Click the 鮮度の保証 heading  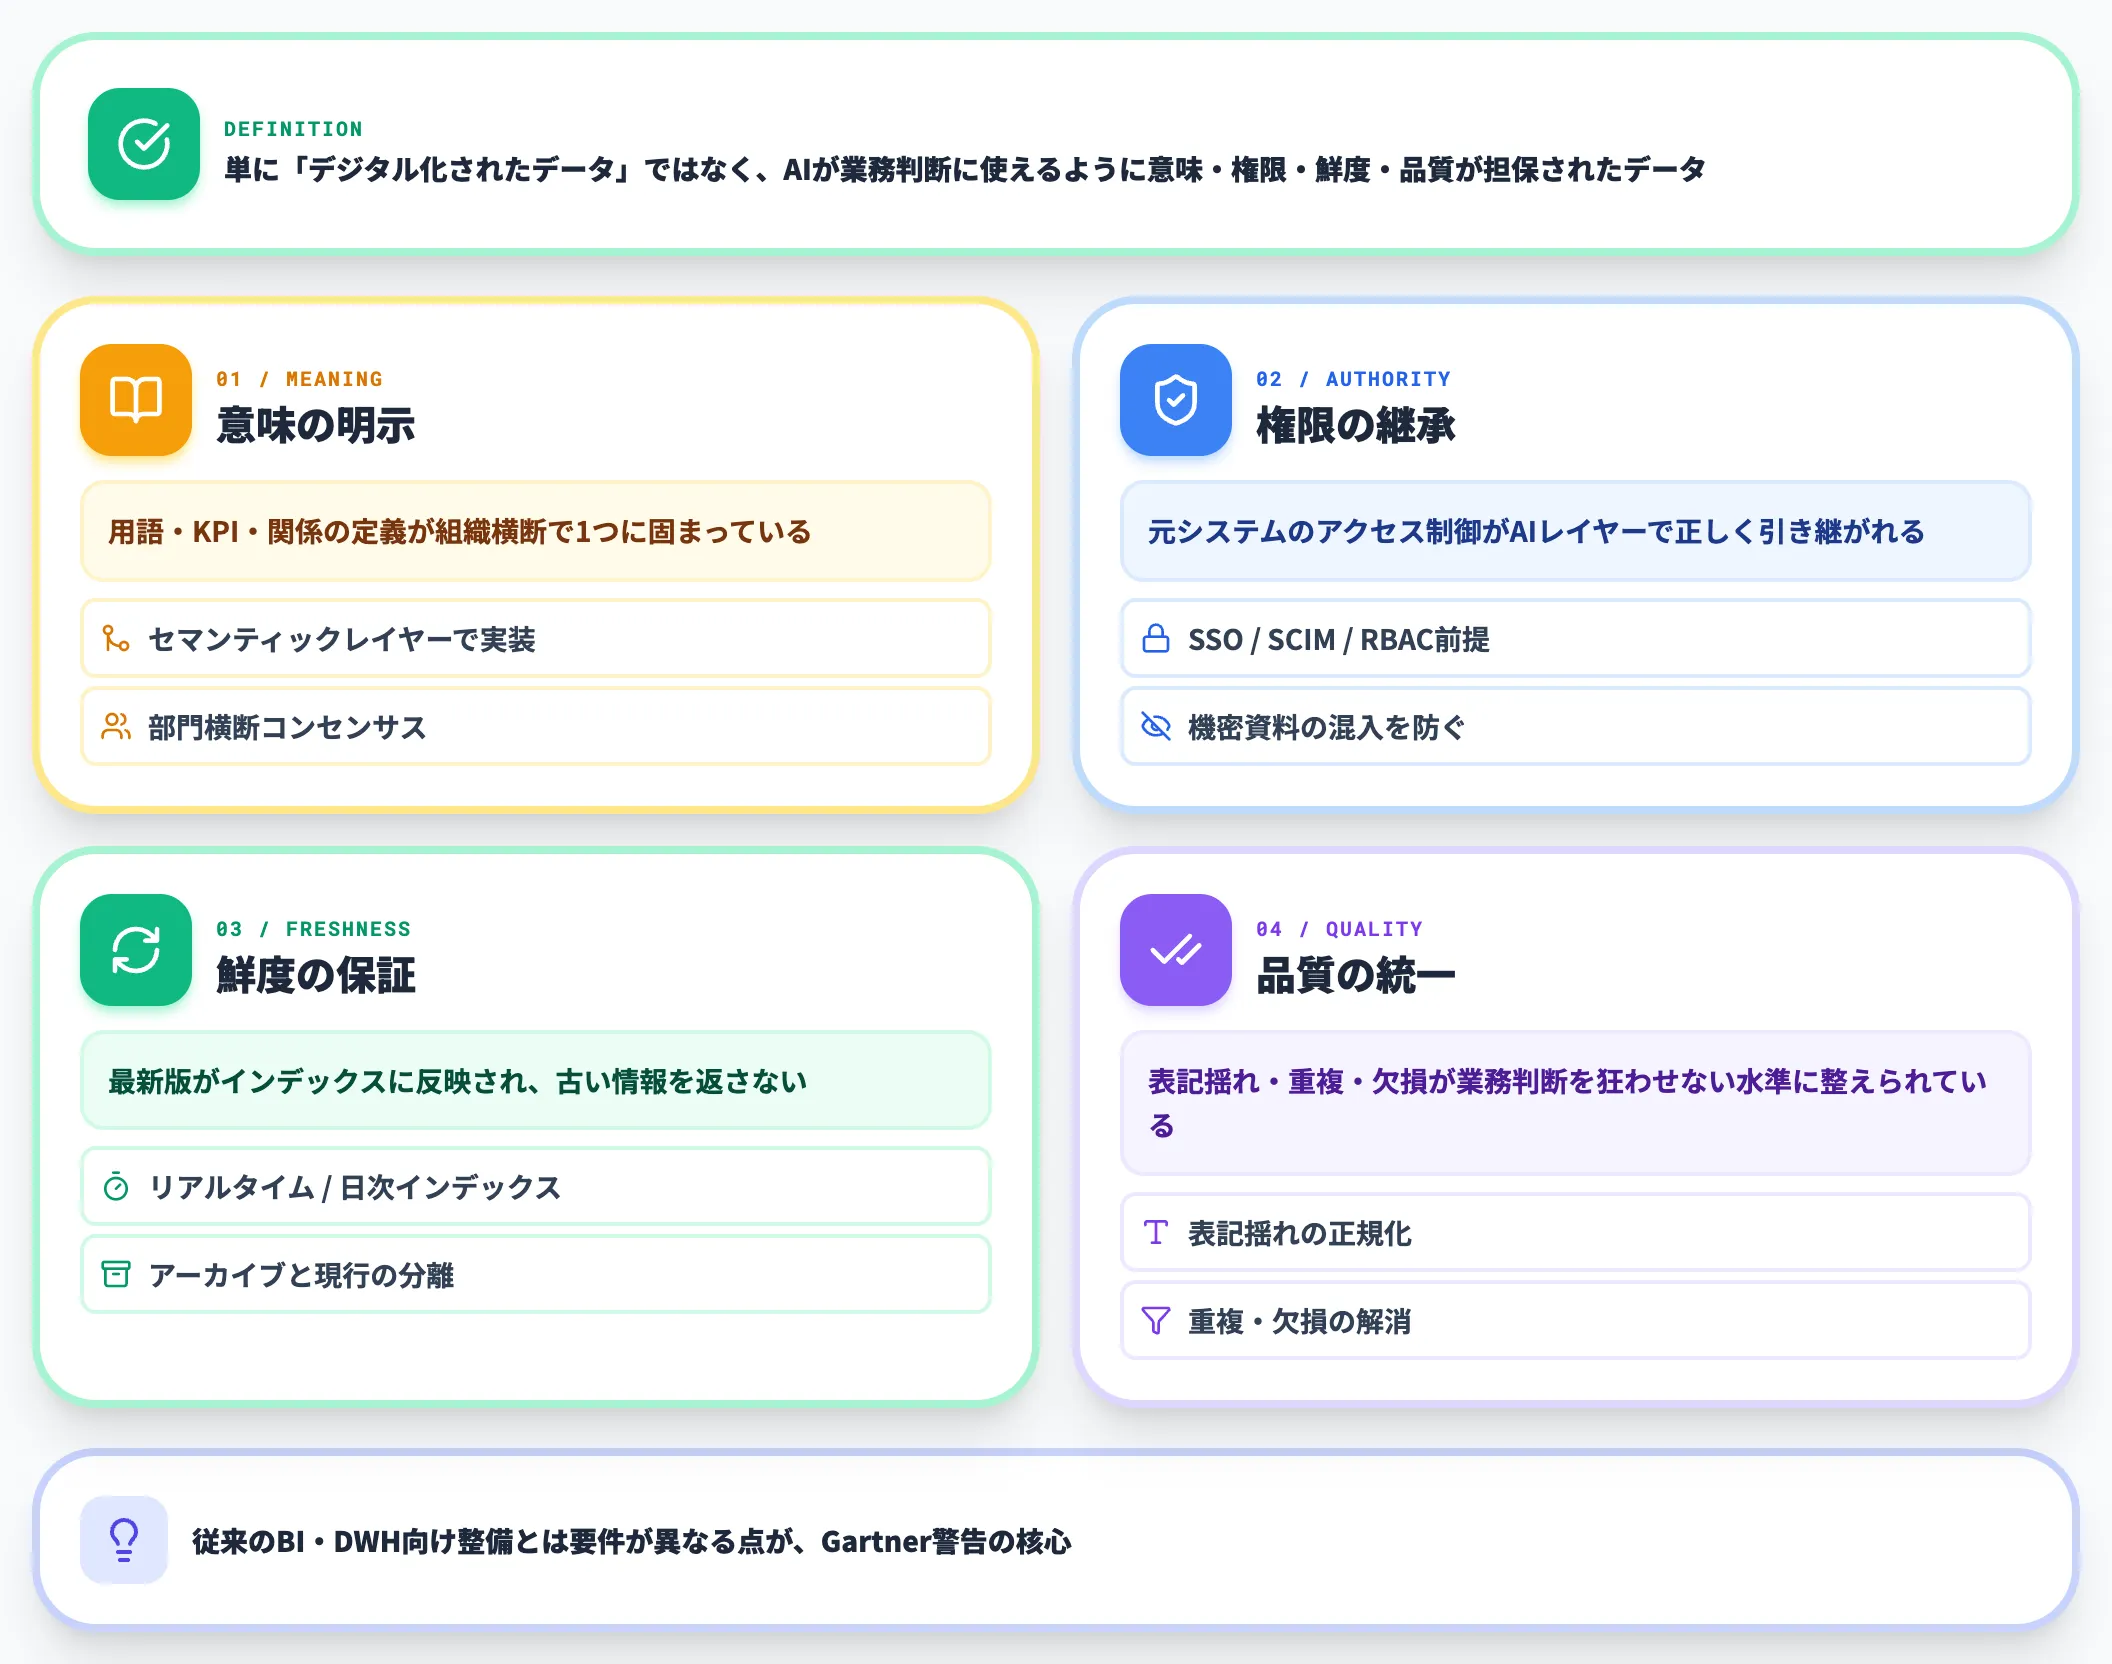(x=316, y=975)
